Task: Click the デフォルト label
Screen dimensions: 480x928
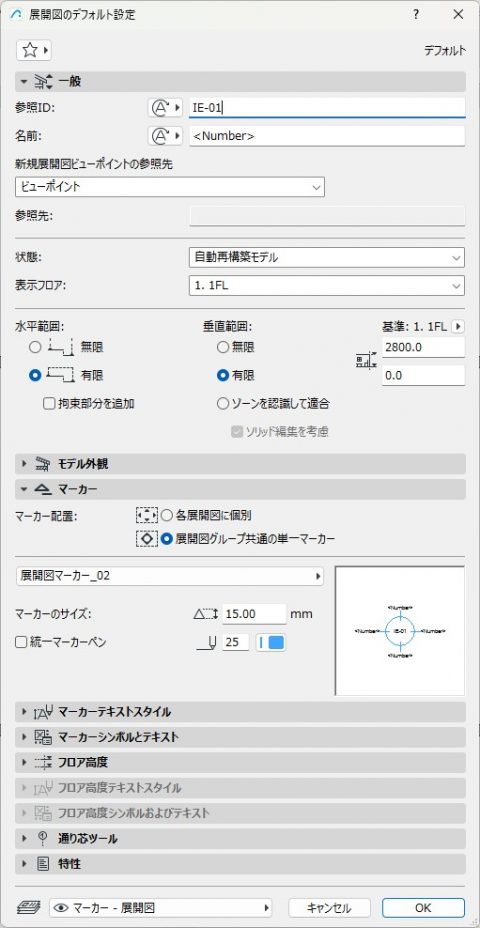Action: click(x=444, y=51)
